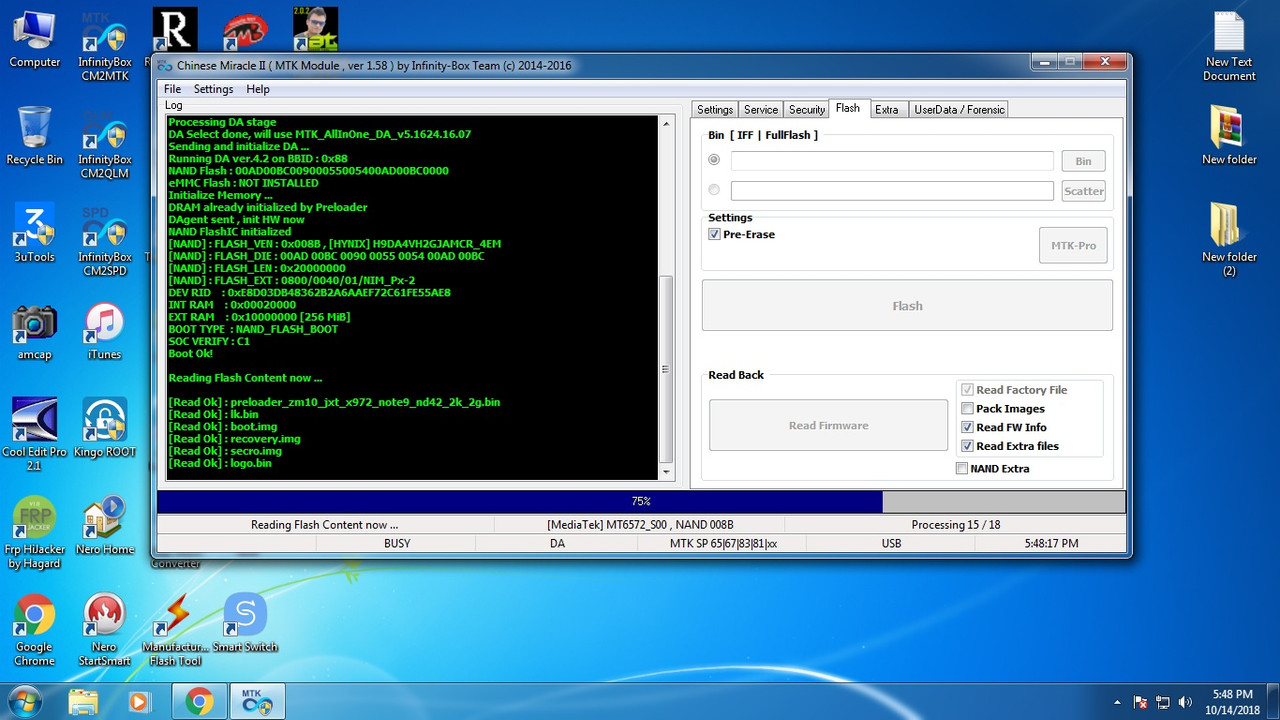
Task: Select the Kingo ROOT shortcut
Action: (104, 428)
